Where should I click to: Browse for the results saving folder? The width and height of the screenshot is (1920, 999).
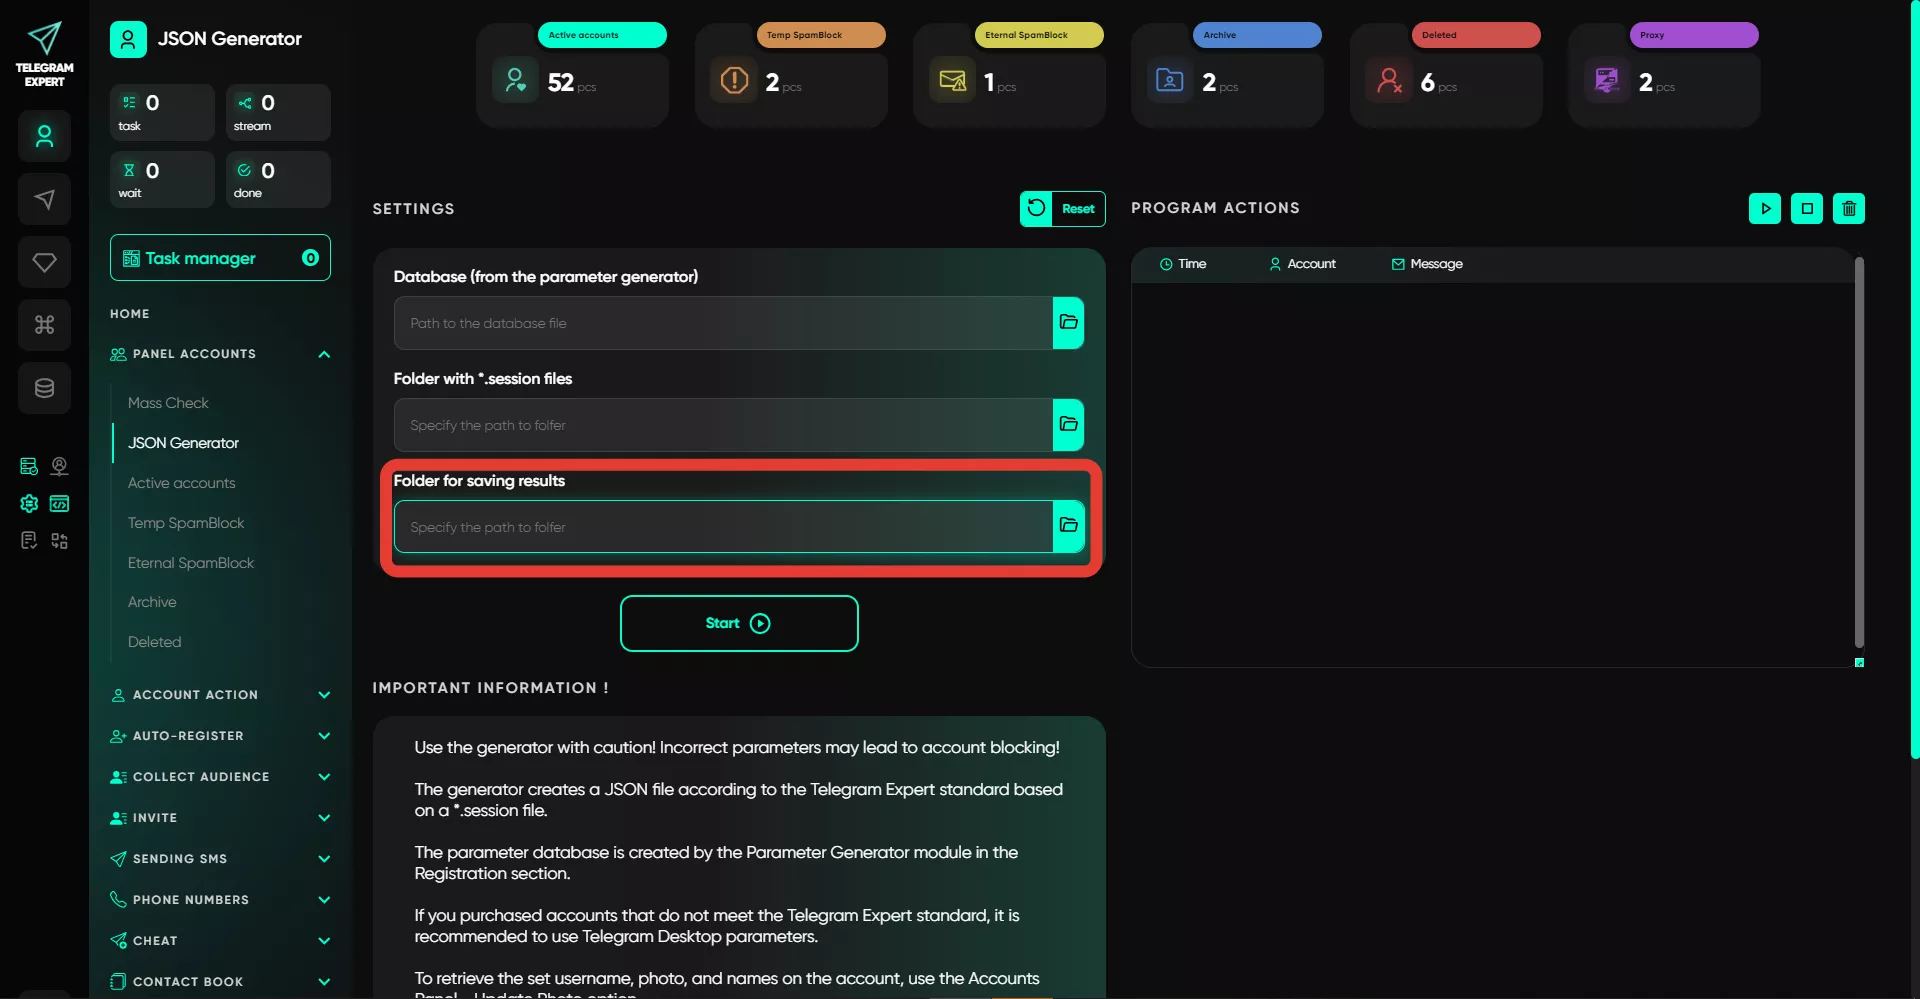pyautogui.click(x=1068, y=526)
